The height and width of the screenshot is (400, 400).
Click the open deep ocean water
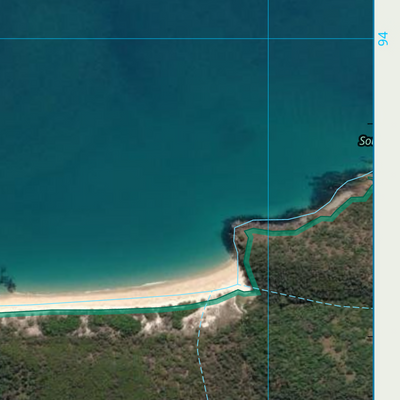click(133, 133)
